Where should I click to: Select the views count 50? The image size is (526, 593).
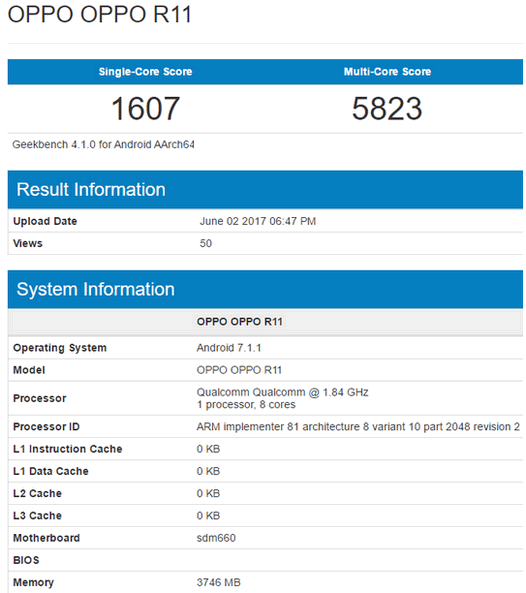tap(206, 243)
